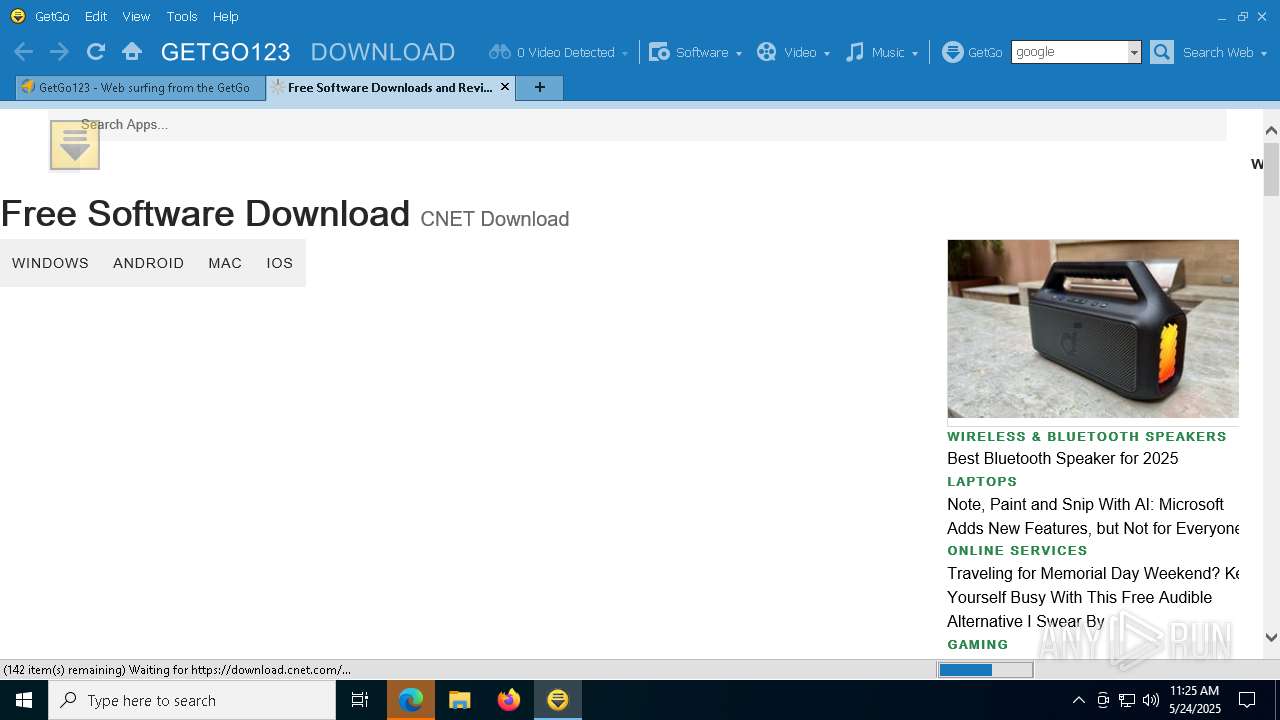Expand the Video dropdown arrow
The image size is (1280, 720).
point(827,53)
